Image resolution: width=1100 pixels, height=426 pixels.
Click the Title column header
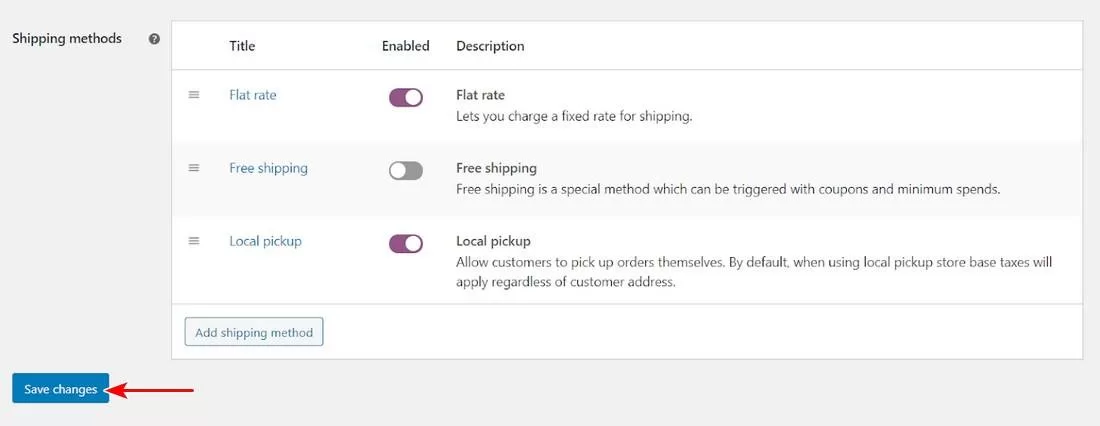242,46
